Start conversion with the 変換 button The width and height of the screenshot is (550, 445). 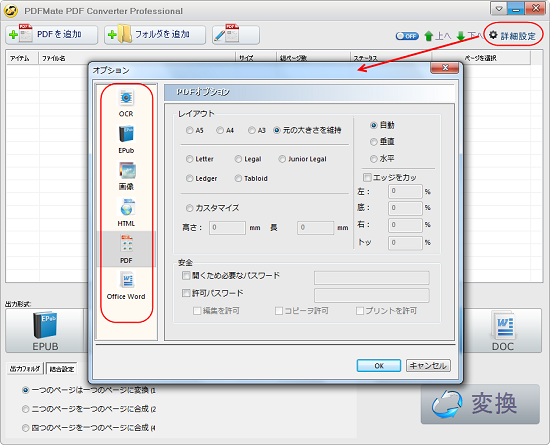(x=480, y=404)
